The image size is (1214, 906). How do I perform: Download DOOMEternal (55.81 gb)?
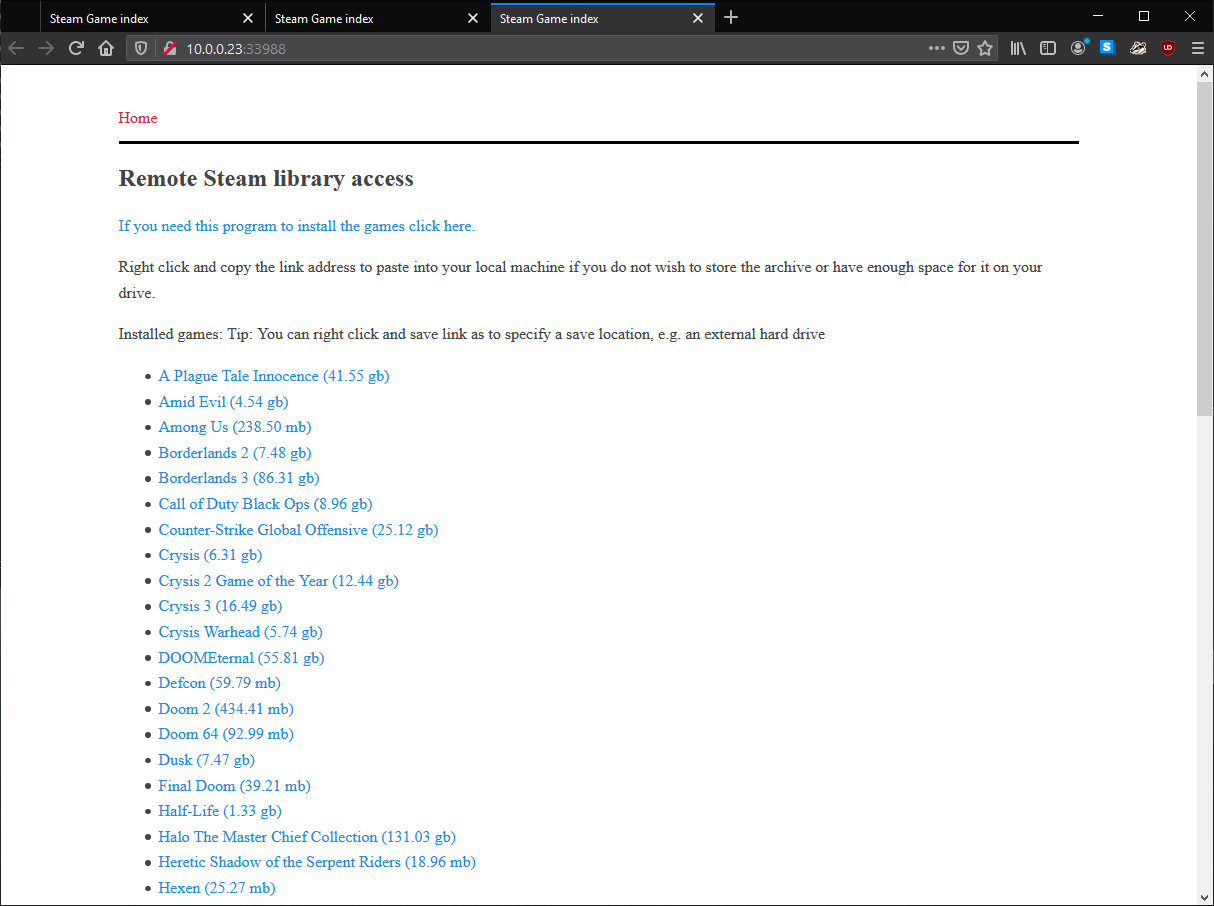pyautogui.click(x=241, y=658)
